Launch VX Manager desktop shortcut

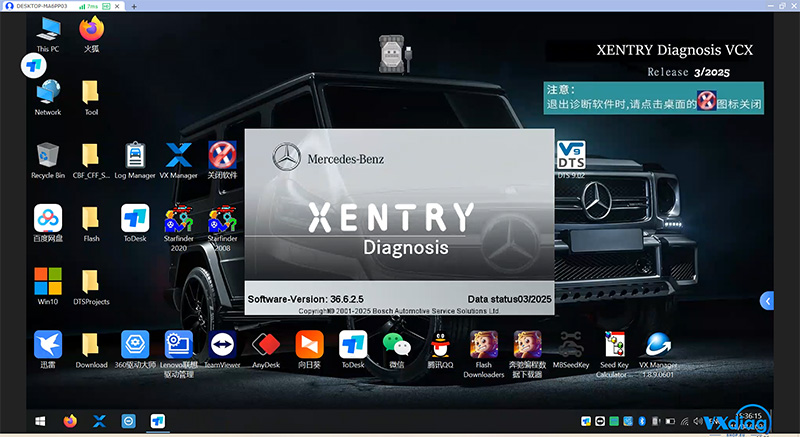point(179,160)
